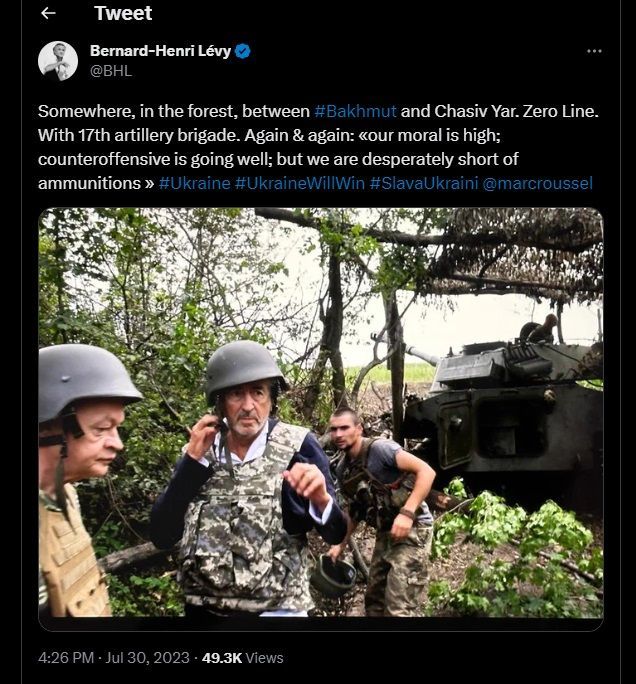Click the Tweet header title
This screenshot has width=636, height=684.
(x=123, y=13)
